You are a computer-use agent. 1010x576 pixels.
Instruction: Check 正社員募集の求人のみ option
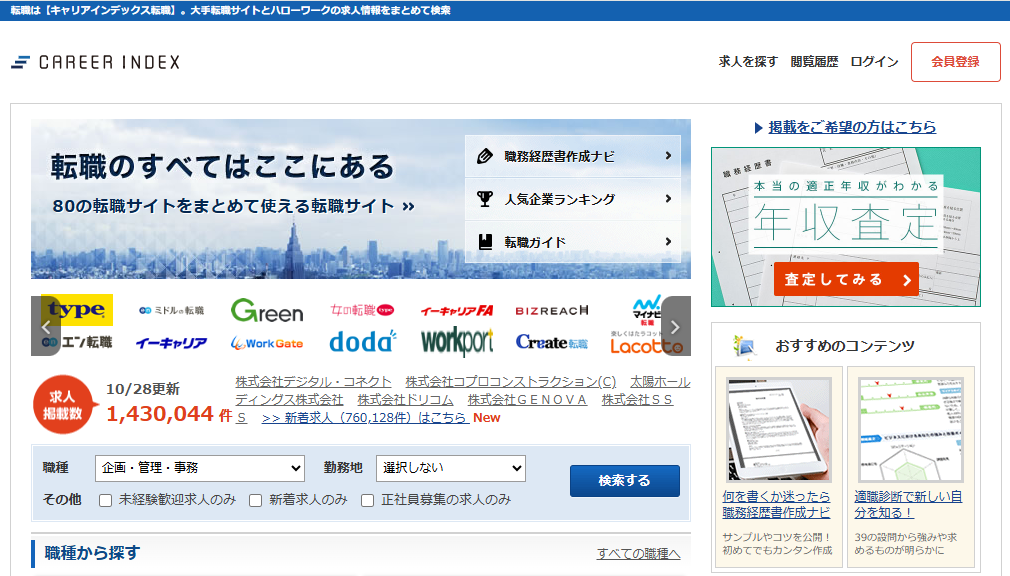[x=368, y=500]
